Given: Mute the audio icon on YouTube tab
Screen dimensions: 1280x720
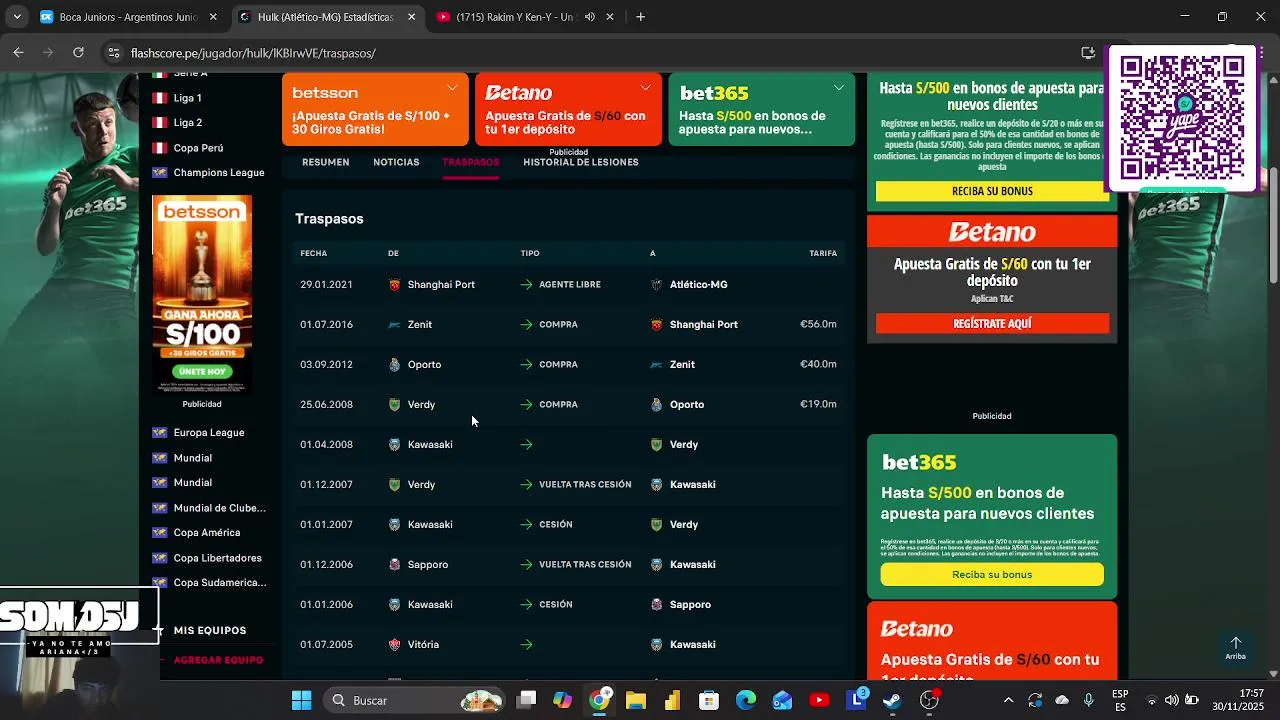Looking at the screenshot, I should coord(590,17).
